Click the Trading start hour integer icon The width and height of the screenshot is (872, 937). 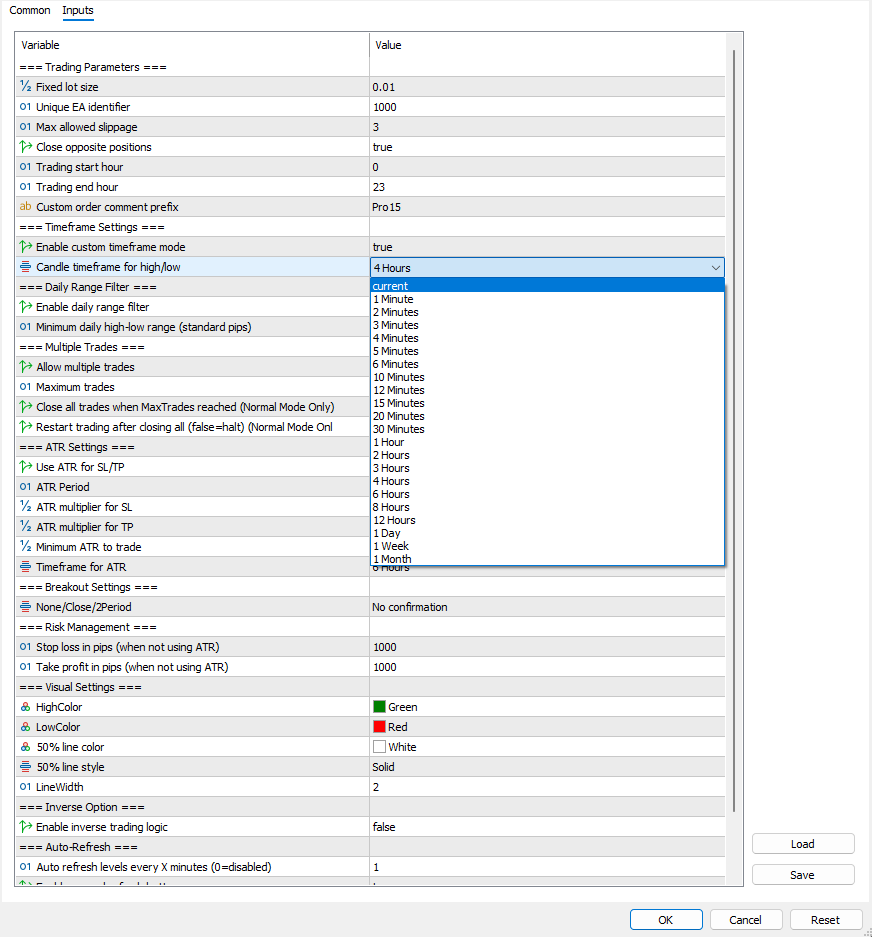pos(25,167)
